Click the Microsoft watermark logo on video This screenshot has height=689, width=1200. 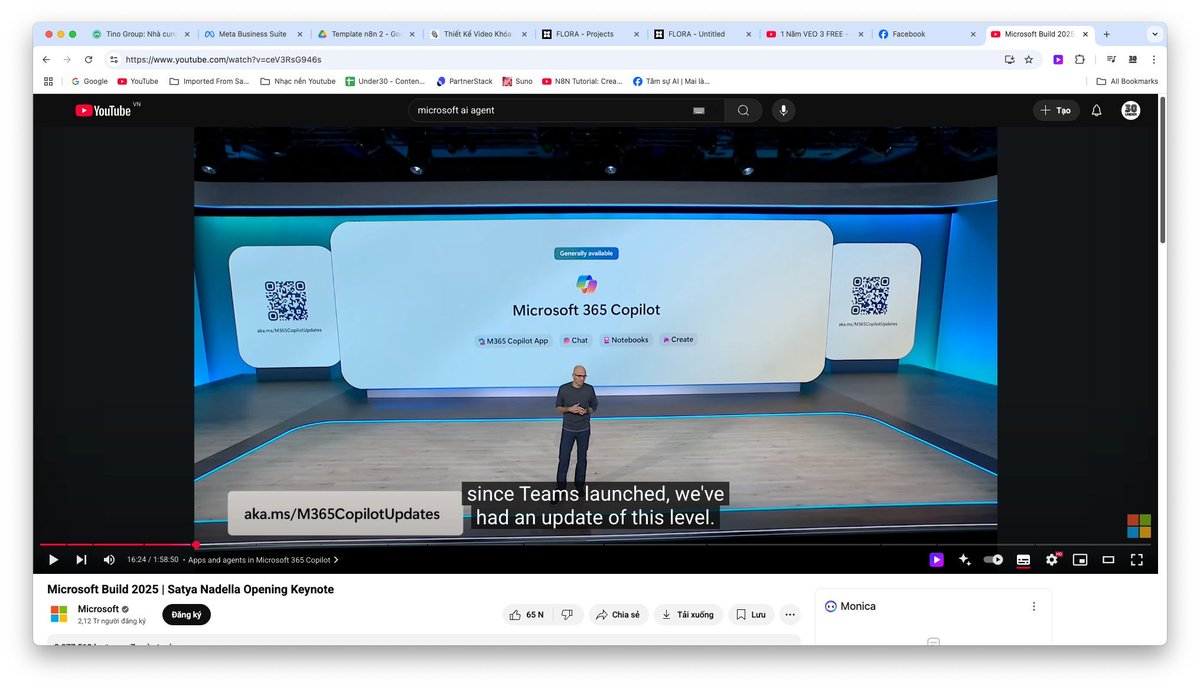(x=1139, y=526)
